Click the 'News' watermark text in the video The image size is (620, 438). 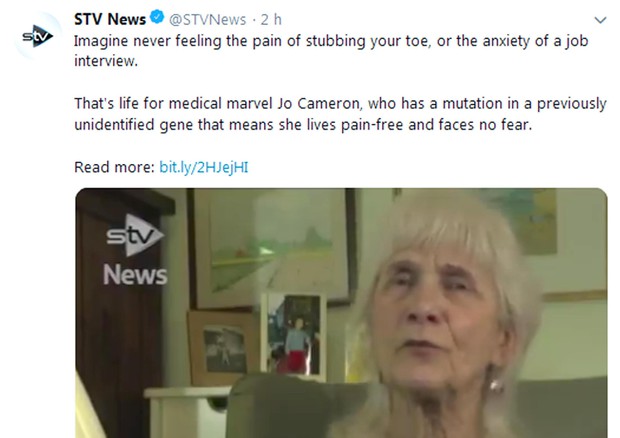point(135,275)
